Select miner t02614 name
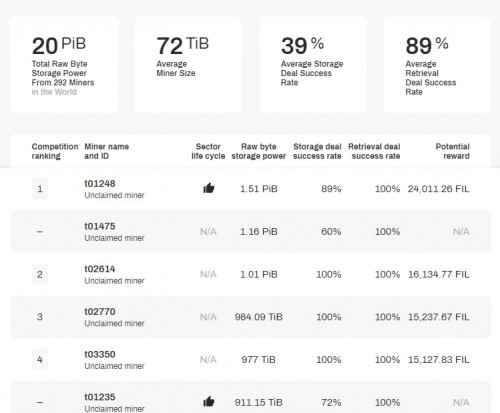This screenshot has width=500, height=413. (x=100, y=269)
